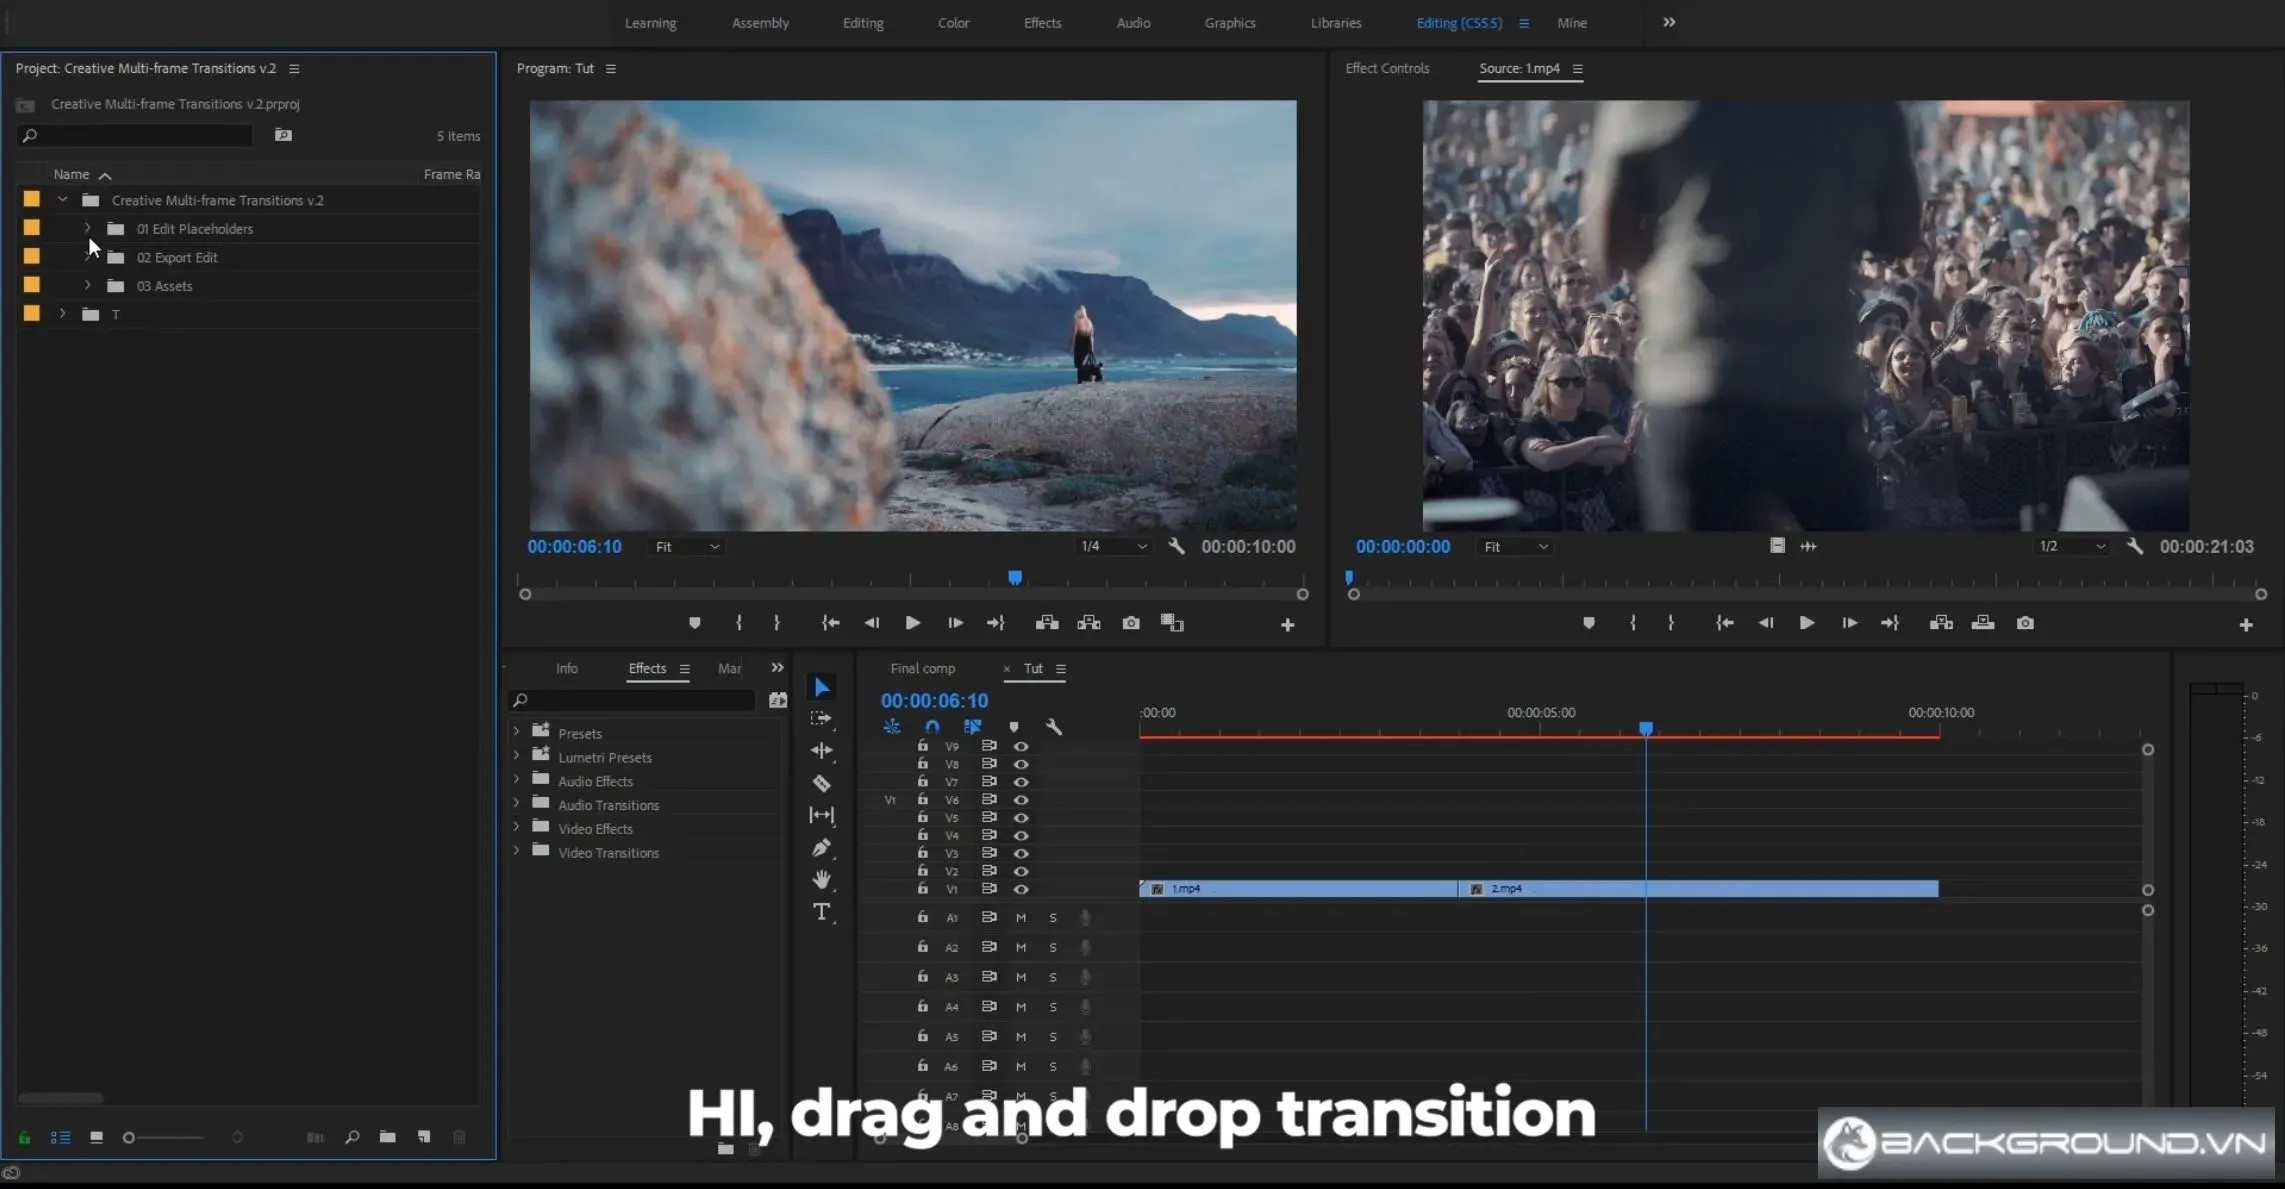The width and height of the screenshot is (2285, 1189).
Task: Step forward one frame in Program monitor
Action: pyautogui.click(x=955, y=623)
